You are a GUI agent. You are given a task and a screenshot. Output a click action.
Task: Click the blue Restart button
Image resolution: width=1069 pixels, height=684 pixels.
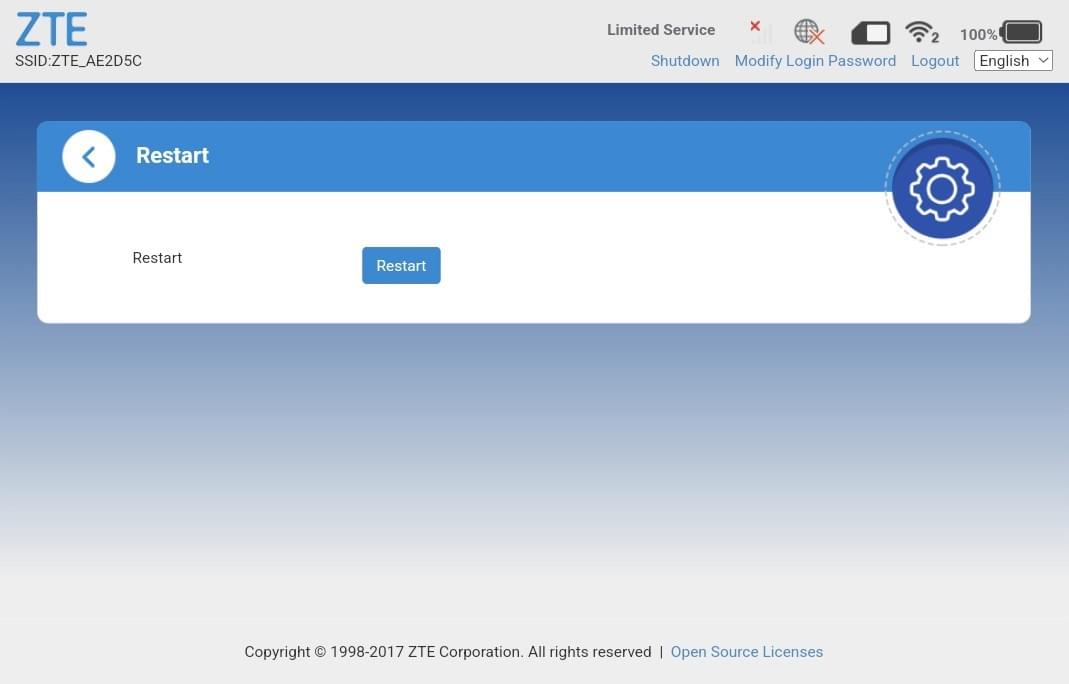coord(401,265)
